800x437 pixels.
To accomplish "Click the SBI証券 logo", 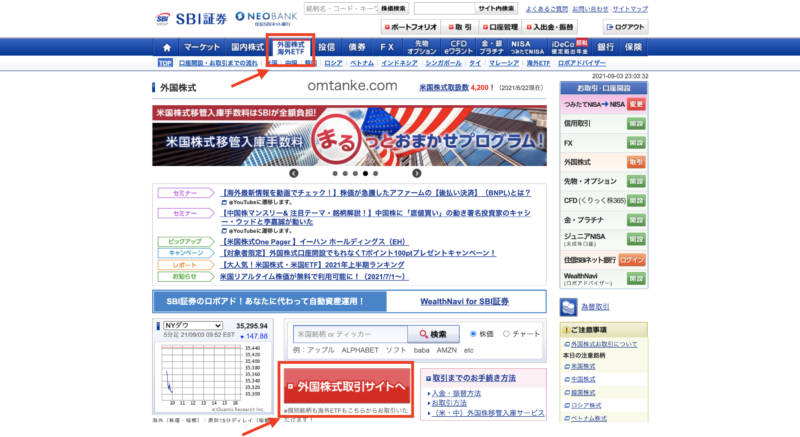I will [191, 19].
